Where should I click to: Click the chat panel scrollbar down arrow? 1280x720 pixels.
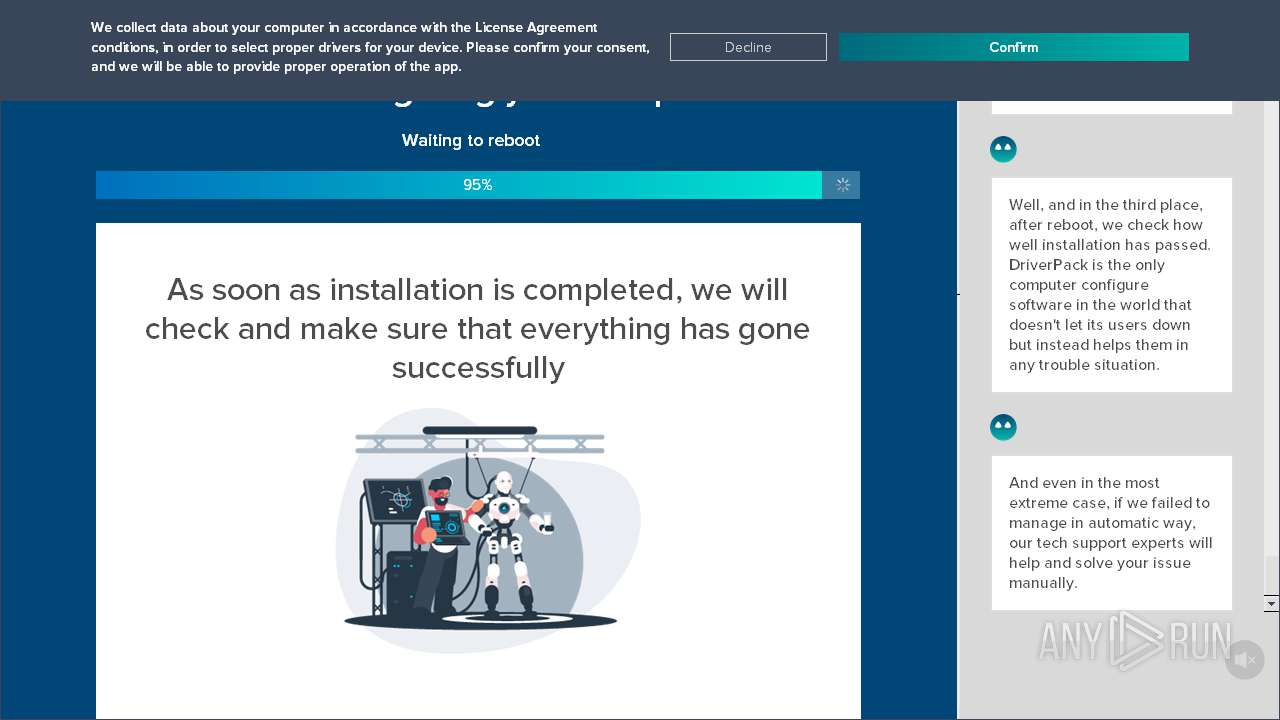pos(1271,604)
